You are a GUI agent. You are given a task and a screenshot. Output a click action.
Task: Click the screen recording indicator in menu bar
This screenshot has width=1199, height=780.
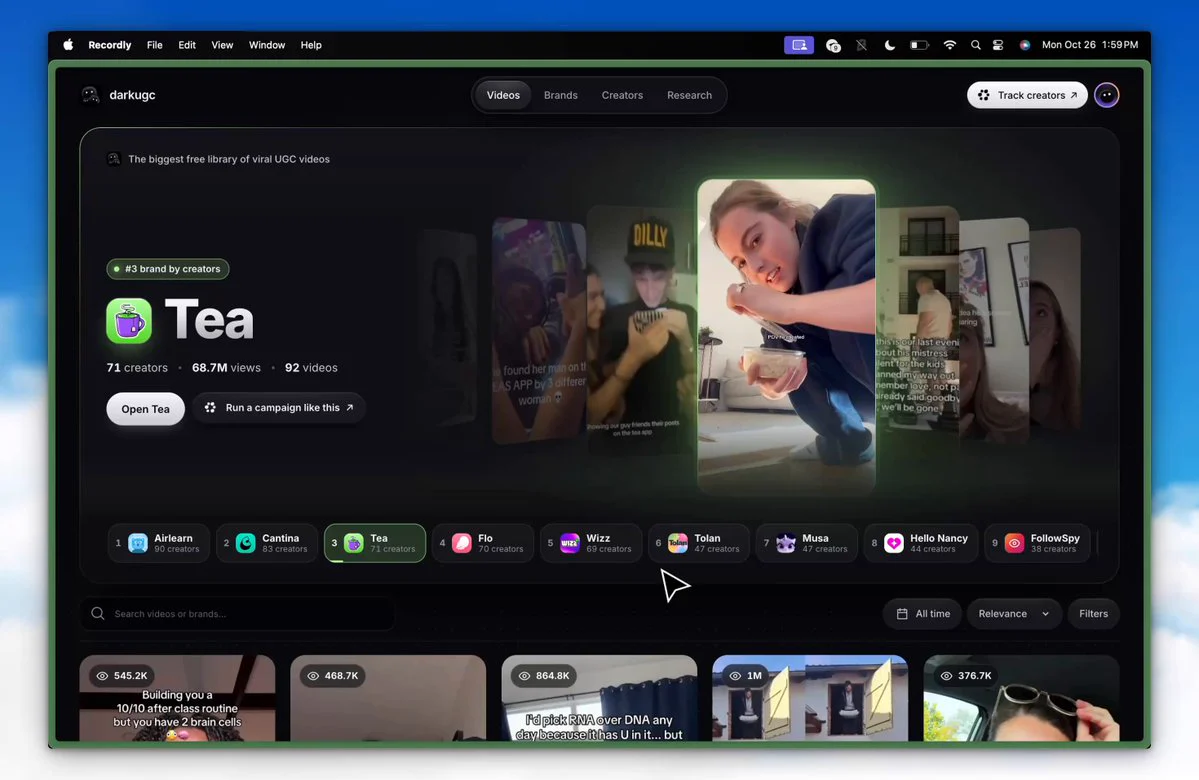(x=798, y=45)
